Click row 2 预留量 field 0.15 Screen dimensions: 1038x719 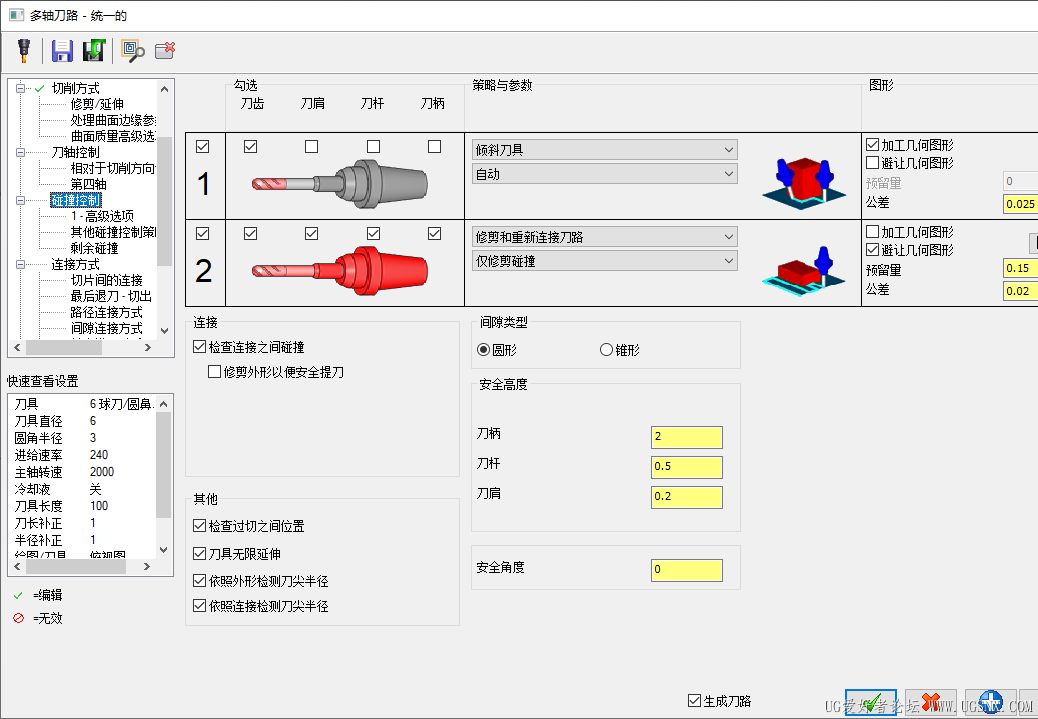click(1020, 268)
